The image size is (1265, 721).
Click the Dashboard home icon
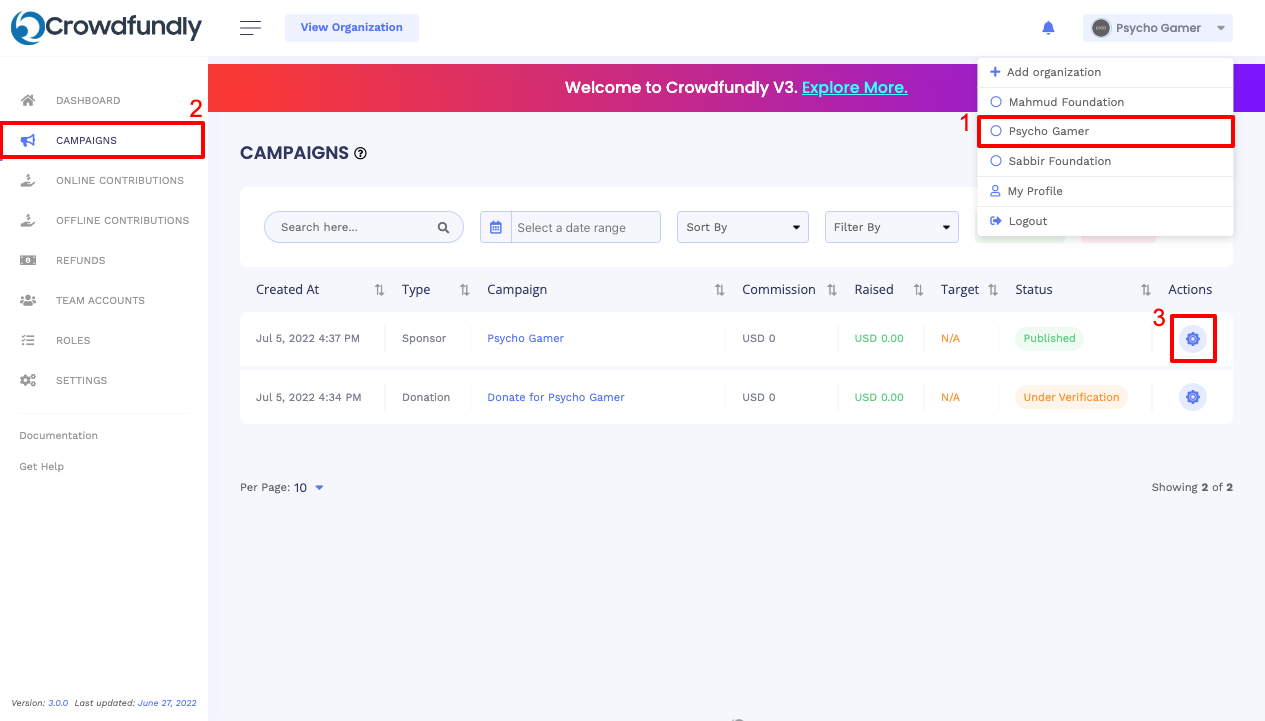pyautogui.click(x=28, y=100)
